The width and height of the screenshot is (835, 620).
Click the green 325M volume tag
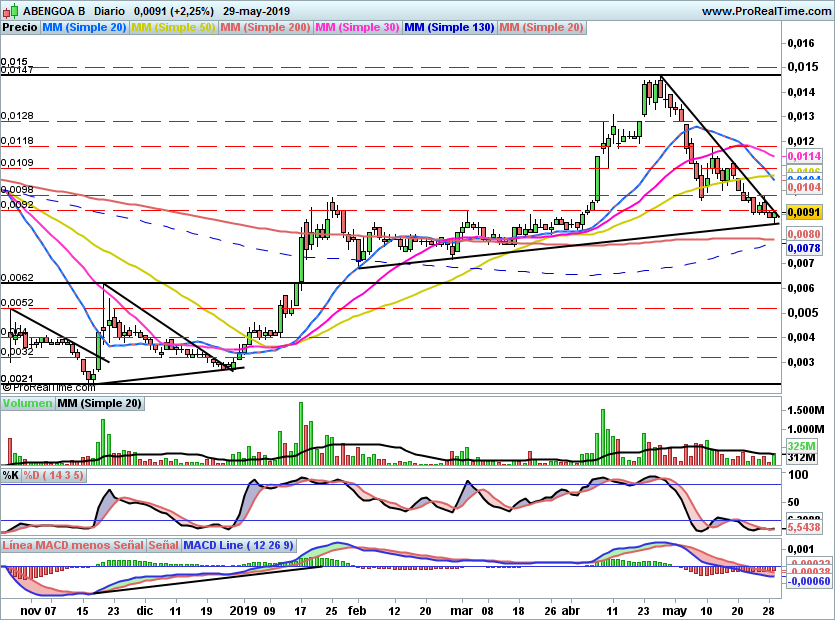[x=801, y=446]
